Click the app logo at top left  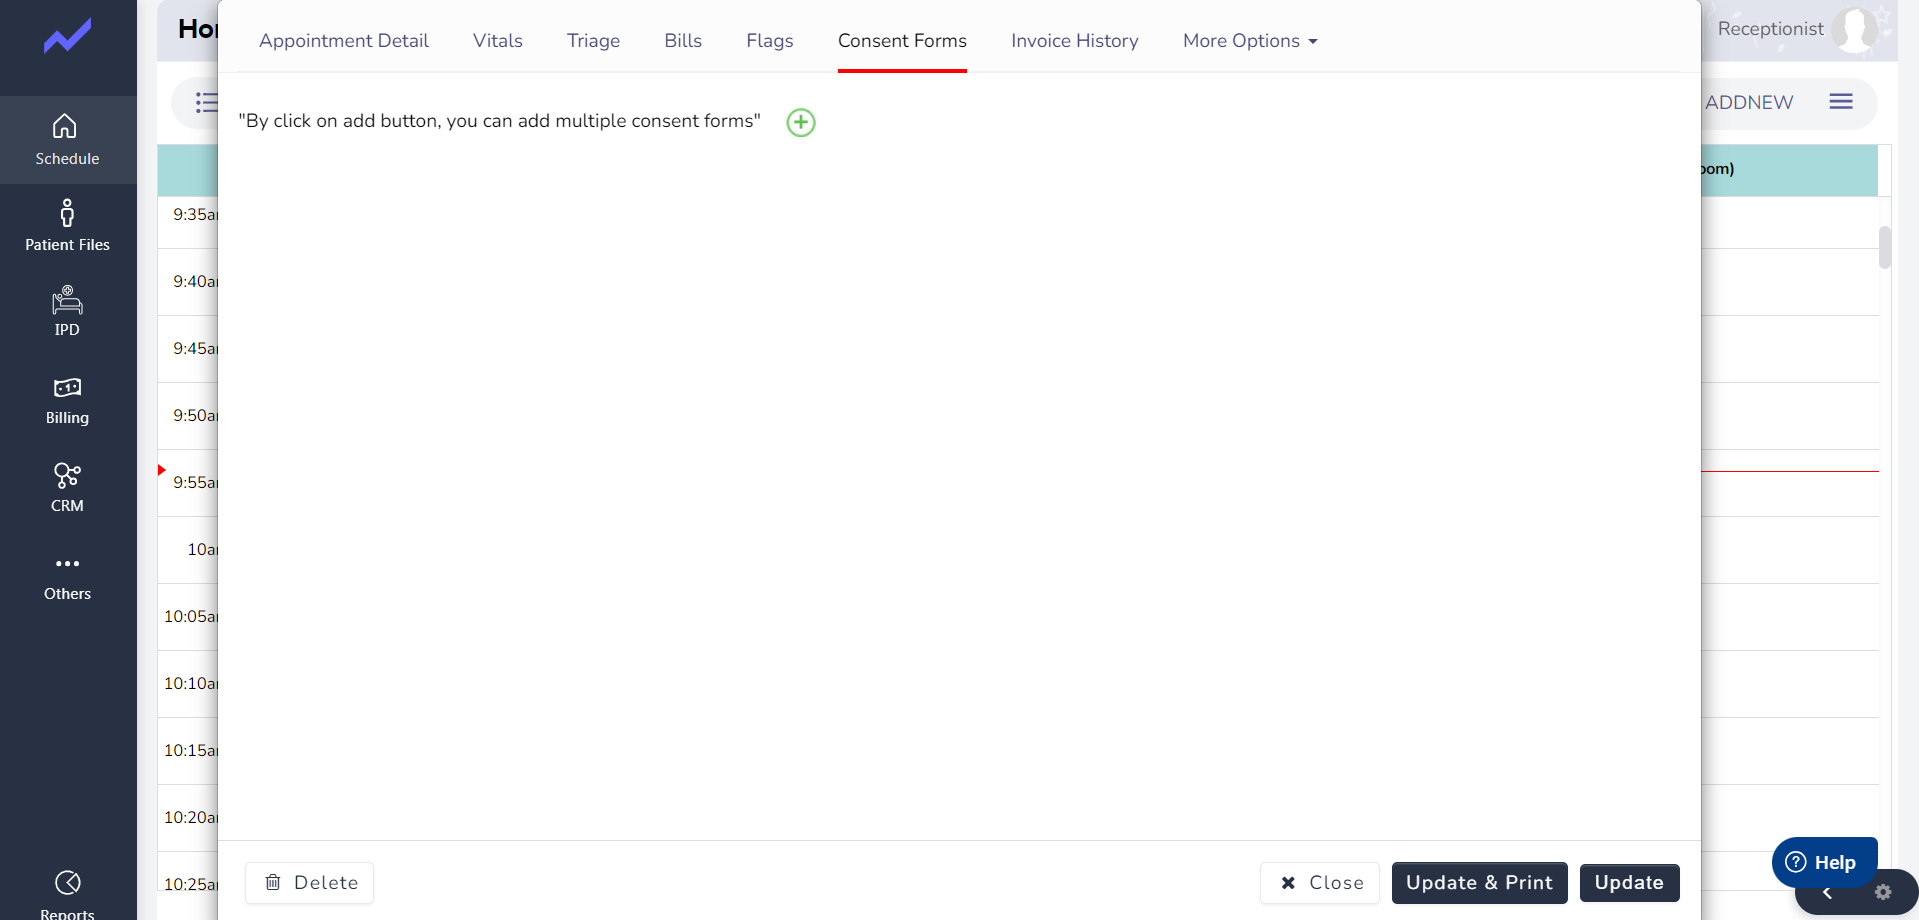[67, 38]
